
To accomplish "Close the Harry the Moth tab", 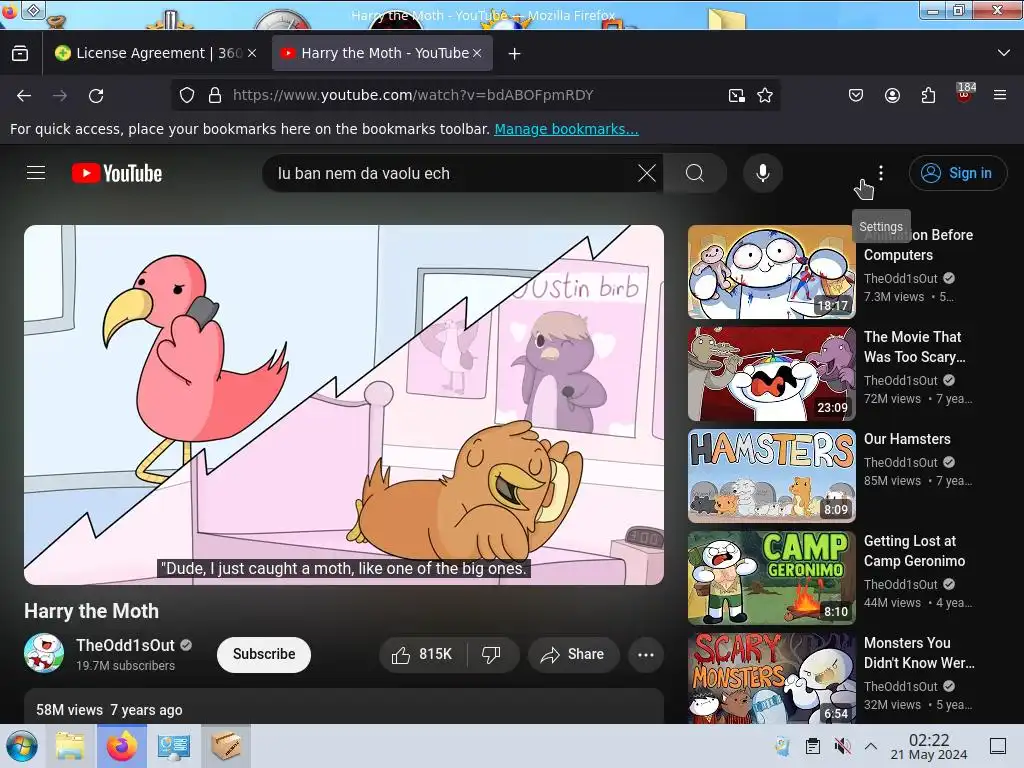I will (477, 54).
